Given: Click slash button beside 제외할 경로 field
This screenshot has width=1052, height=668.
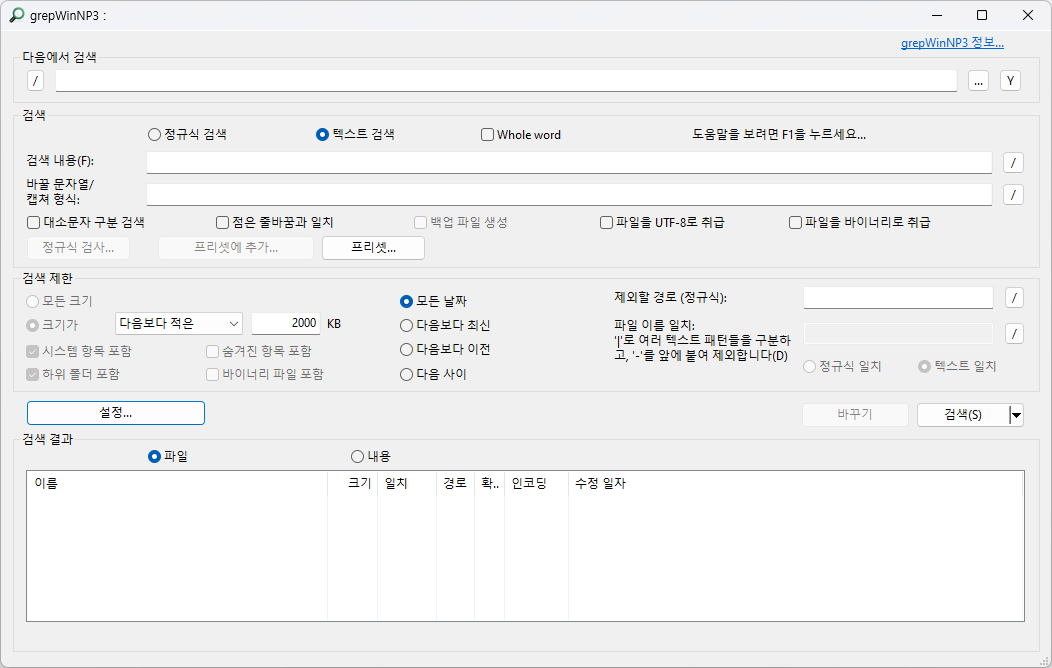Looking at the screenshot, I should (1014, 297).
